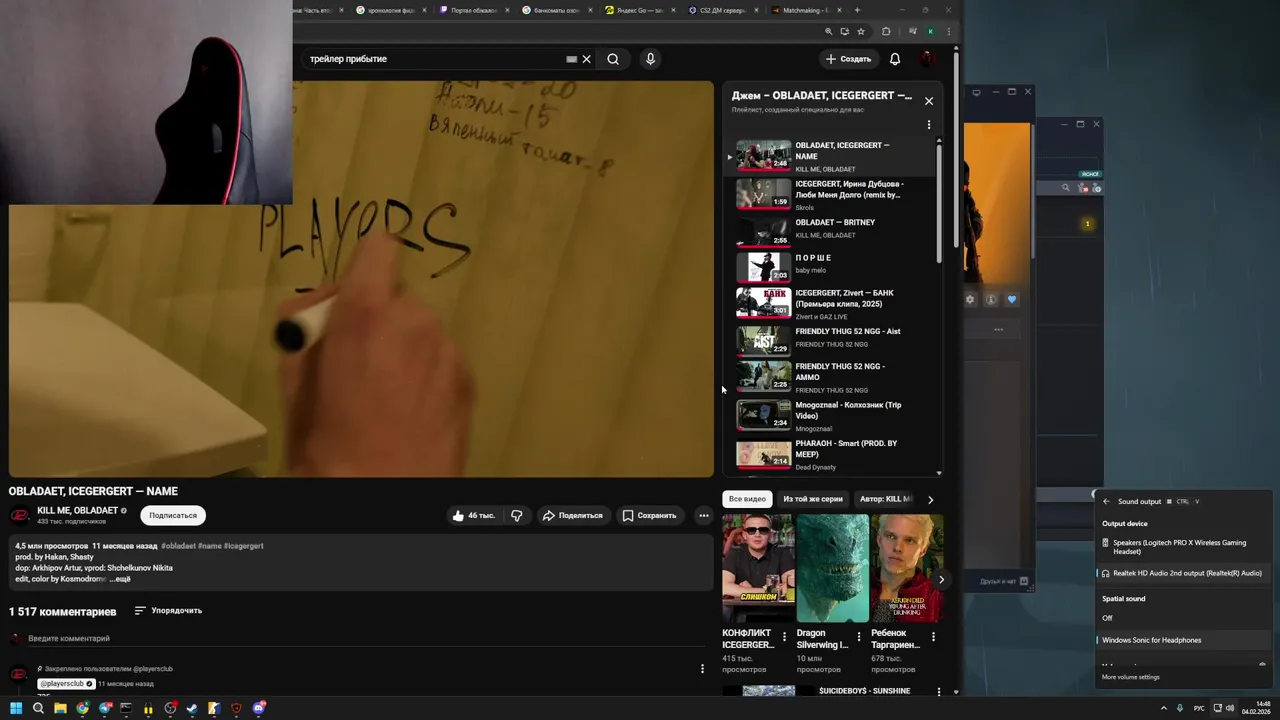1280x720 pixels.
Task: Open the КОНФЛИКТ ICEGERGERT video card's three-dot menu
Action: click(x=784, y=637)
